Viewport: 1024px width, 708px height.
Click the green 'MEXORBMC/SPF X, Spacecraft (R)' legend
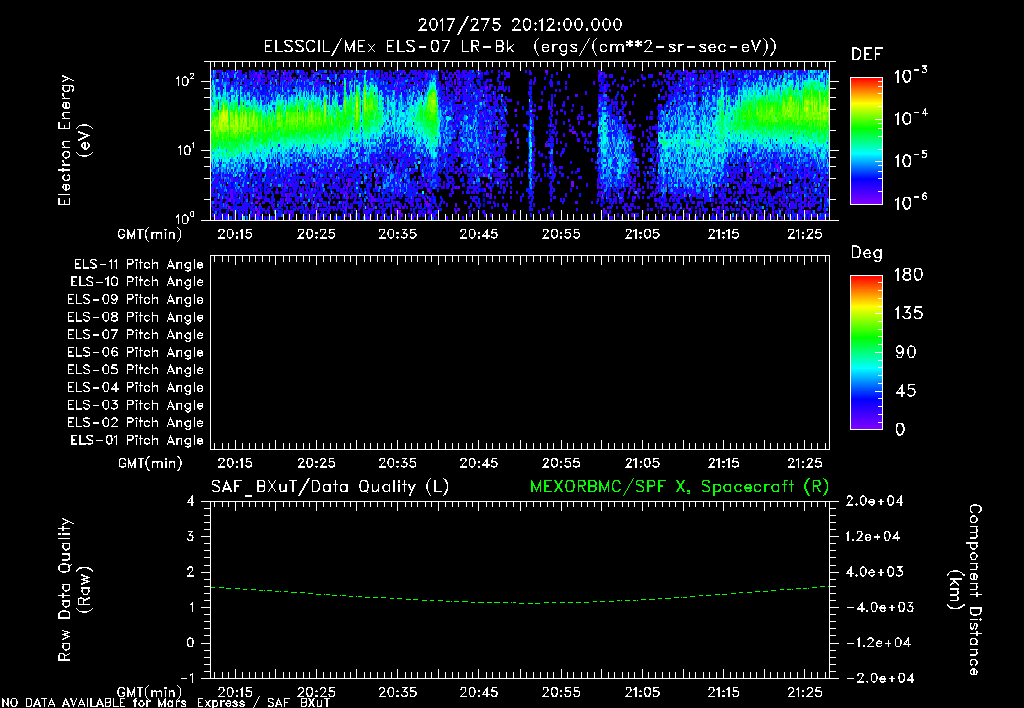point(679,487)
